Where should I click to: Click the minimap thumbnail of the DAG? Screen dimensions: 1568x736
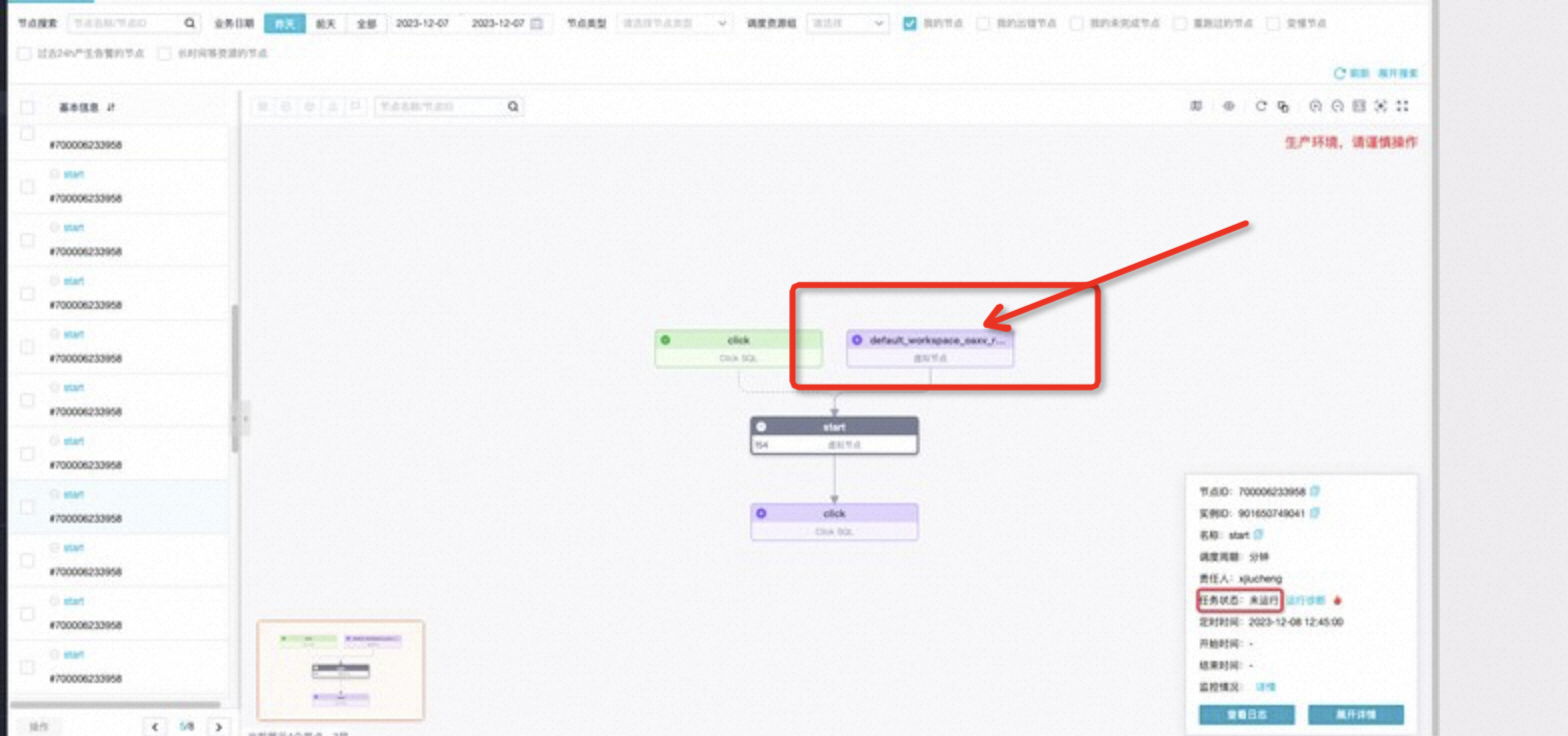[x=341, y=670]
